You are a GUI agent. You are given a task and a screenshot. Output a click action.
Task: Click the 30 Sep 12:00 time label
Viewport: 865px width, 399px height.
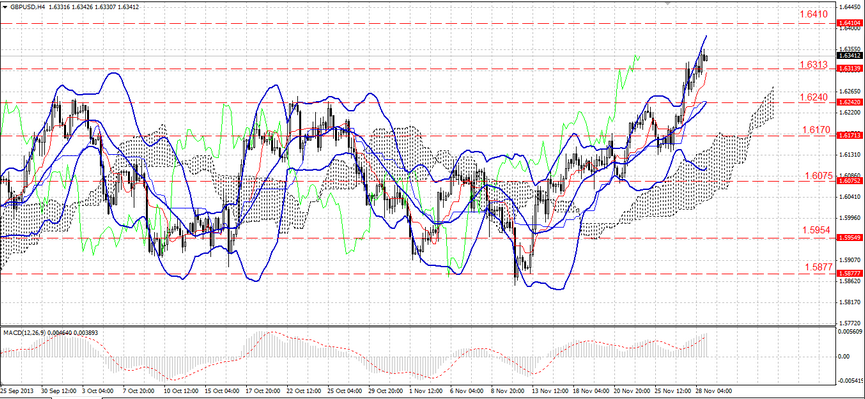[x=59, y=390]
